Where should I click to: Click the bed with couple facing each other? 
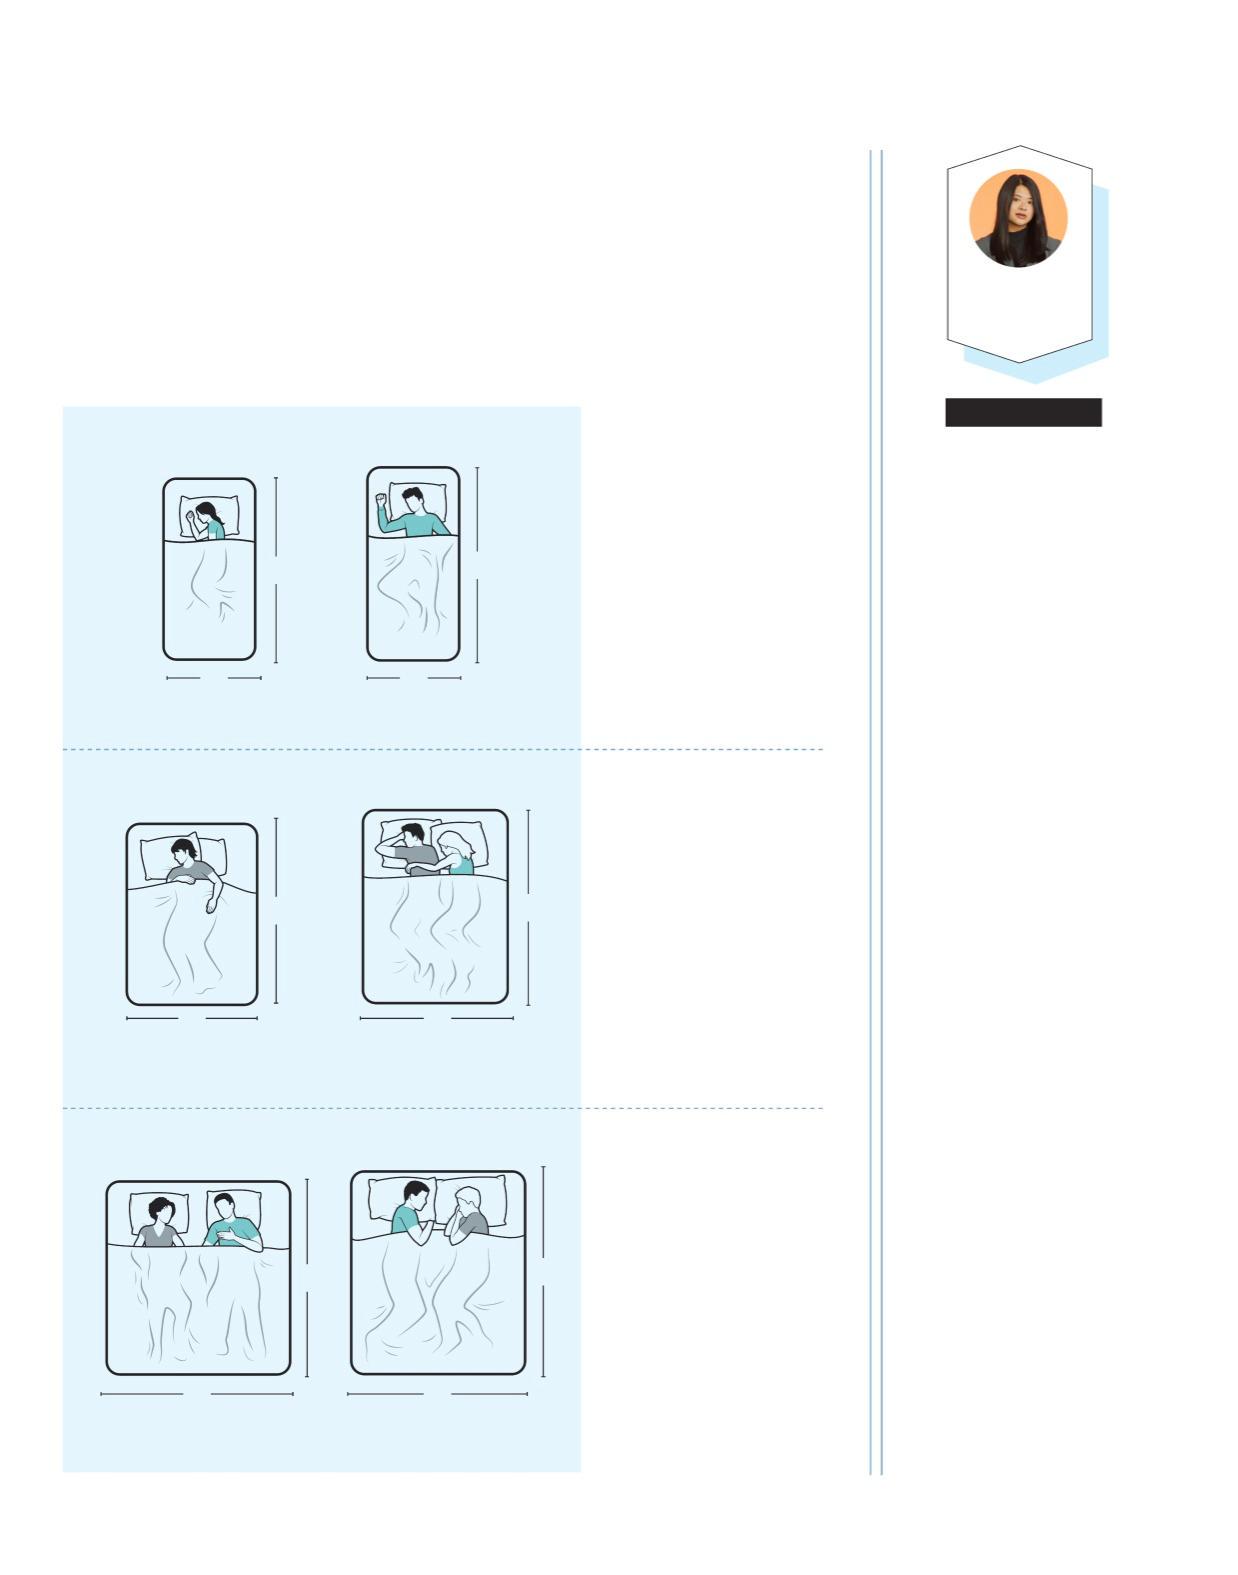point(438,1272)
